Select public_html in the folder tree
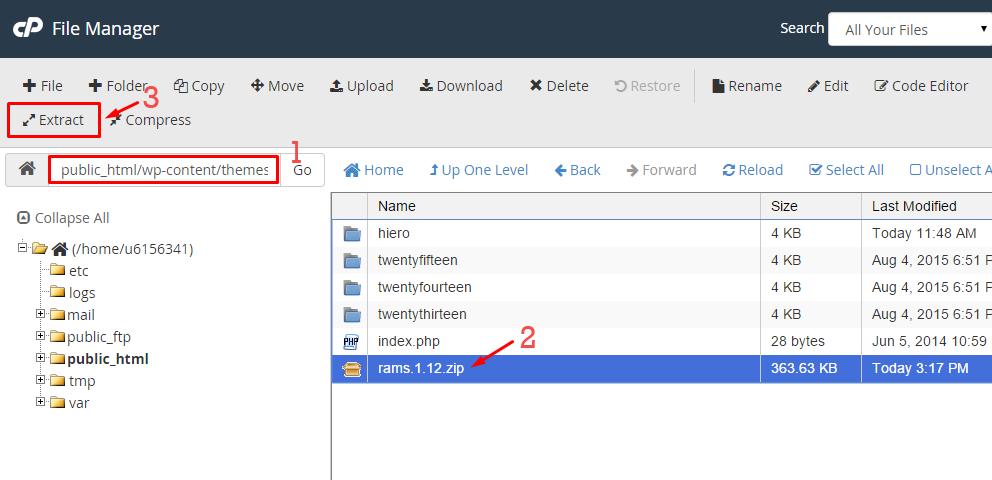This screenshot has width=992, height=480. tap(108, 359)
